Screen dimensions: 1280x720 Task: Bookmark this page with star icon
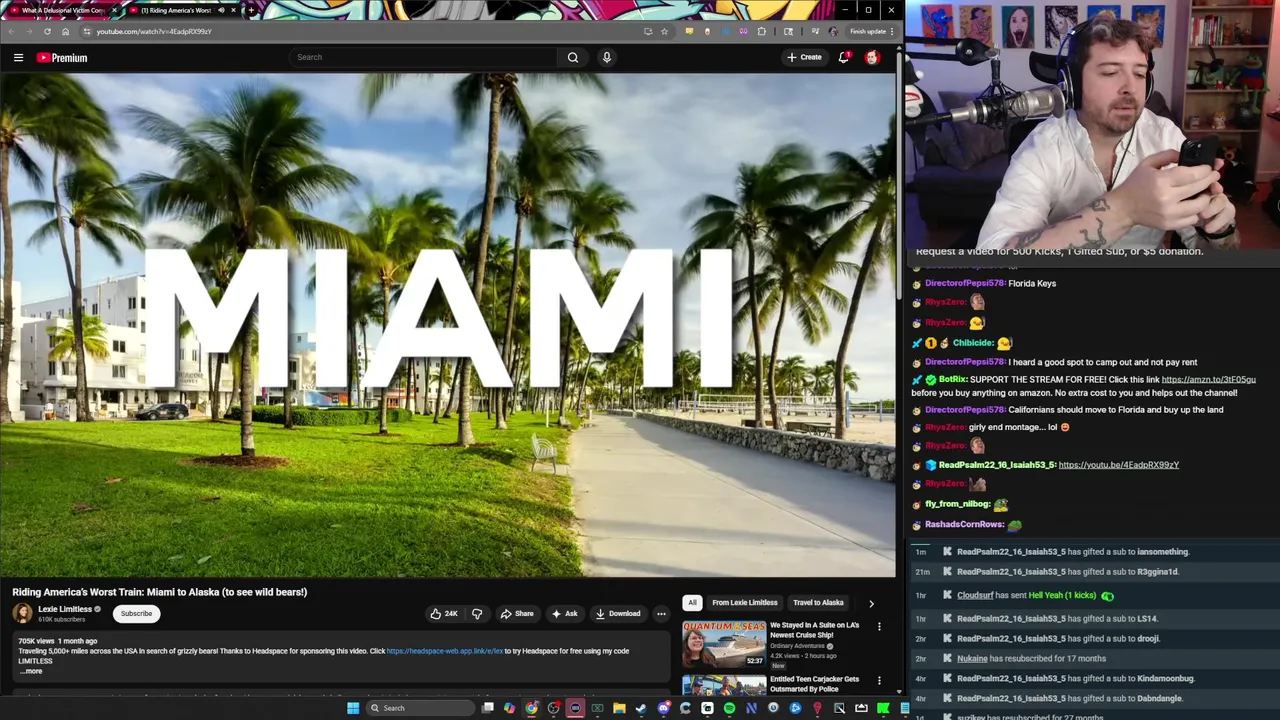click(664, 31)
